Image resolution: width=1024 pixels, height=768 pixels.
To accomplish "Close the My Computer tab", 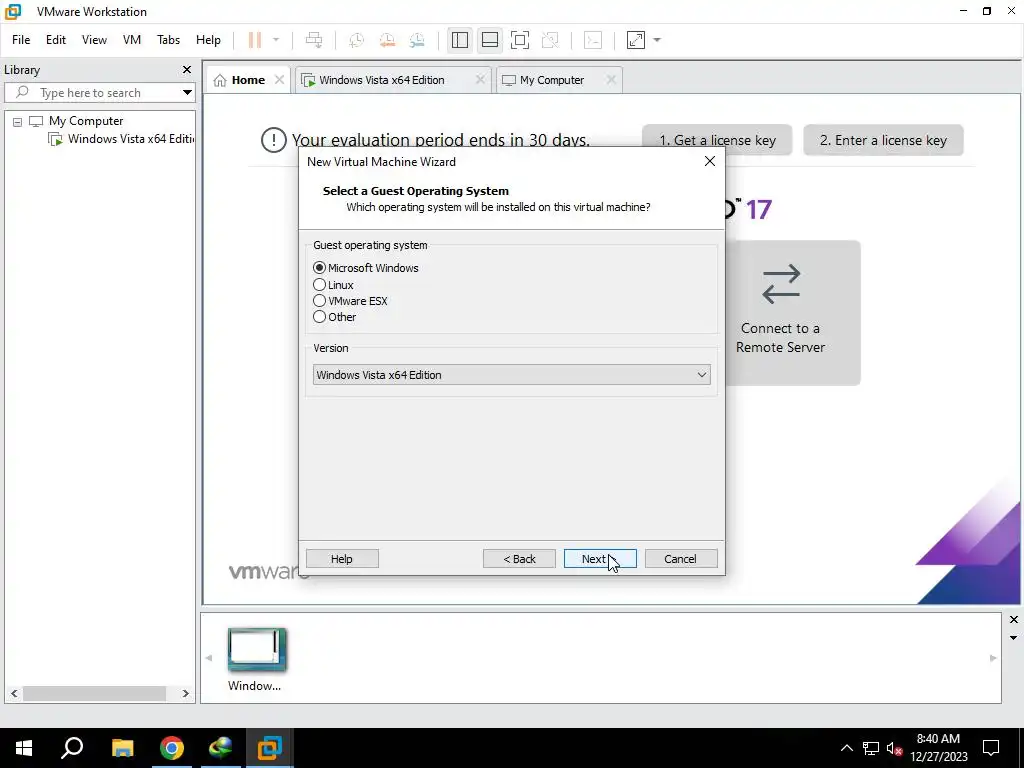I will click(611, 80).
